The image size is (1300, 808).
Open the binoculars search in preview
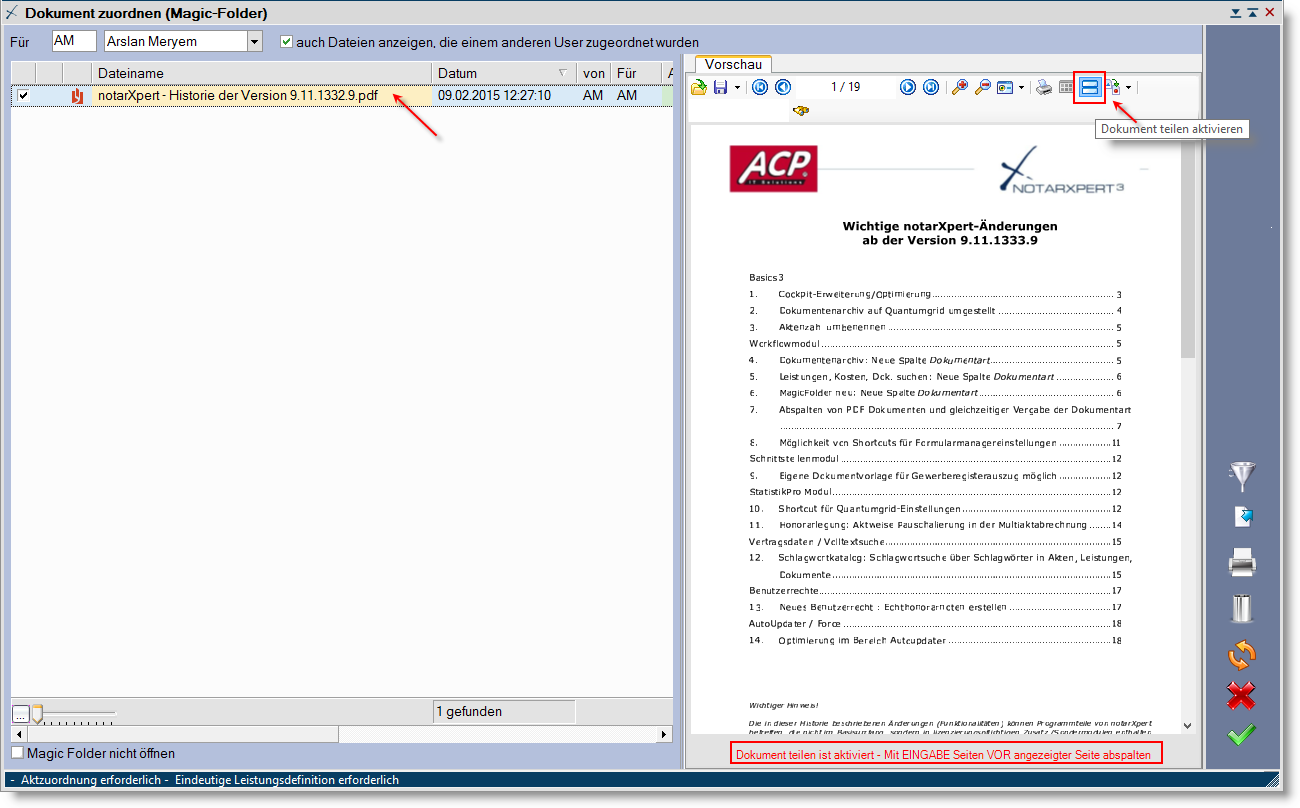[802, 111]
